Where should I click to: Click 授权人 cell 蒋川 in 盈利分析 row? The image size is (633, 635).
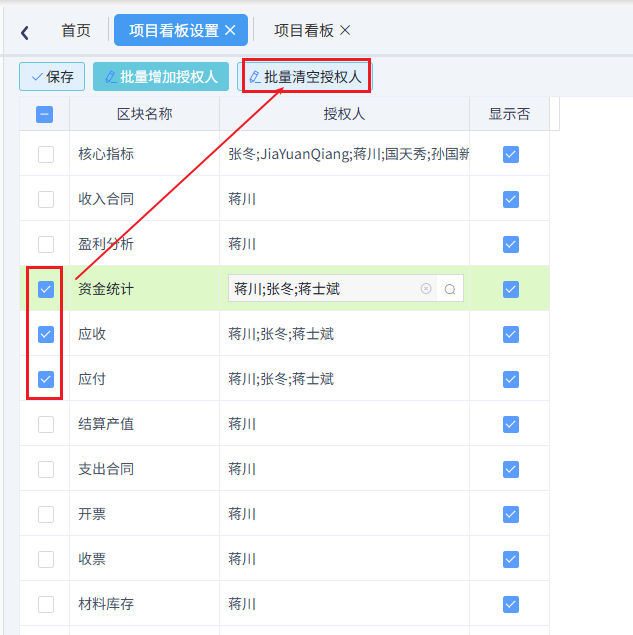tap(344, 244)
